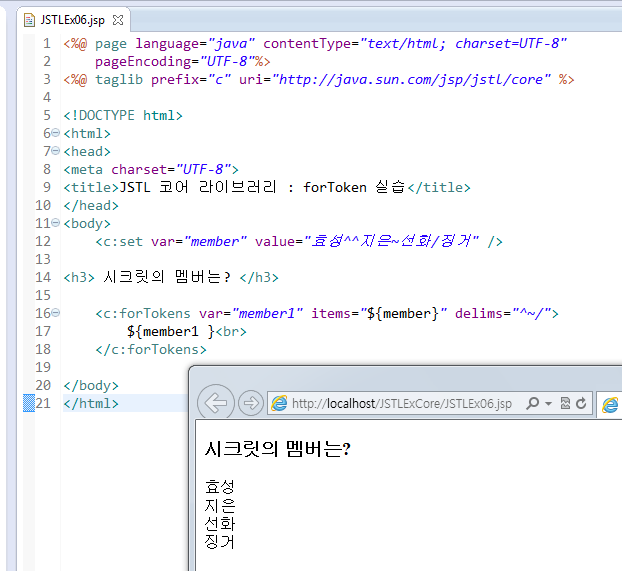Image resolution: width=622 pixels, height=571 pixels.
Task: Select the JSTLEx06.jsp editor tab
Action: click(x=73, y=20)
